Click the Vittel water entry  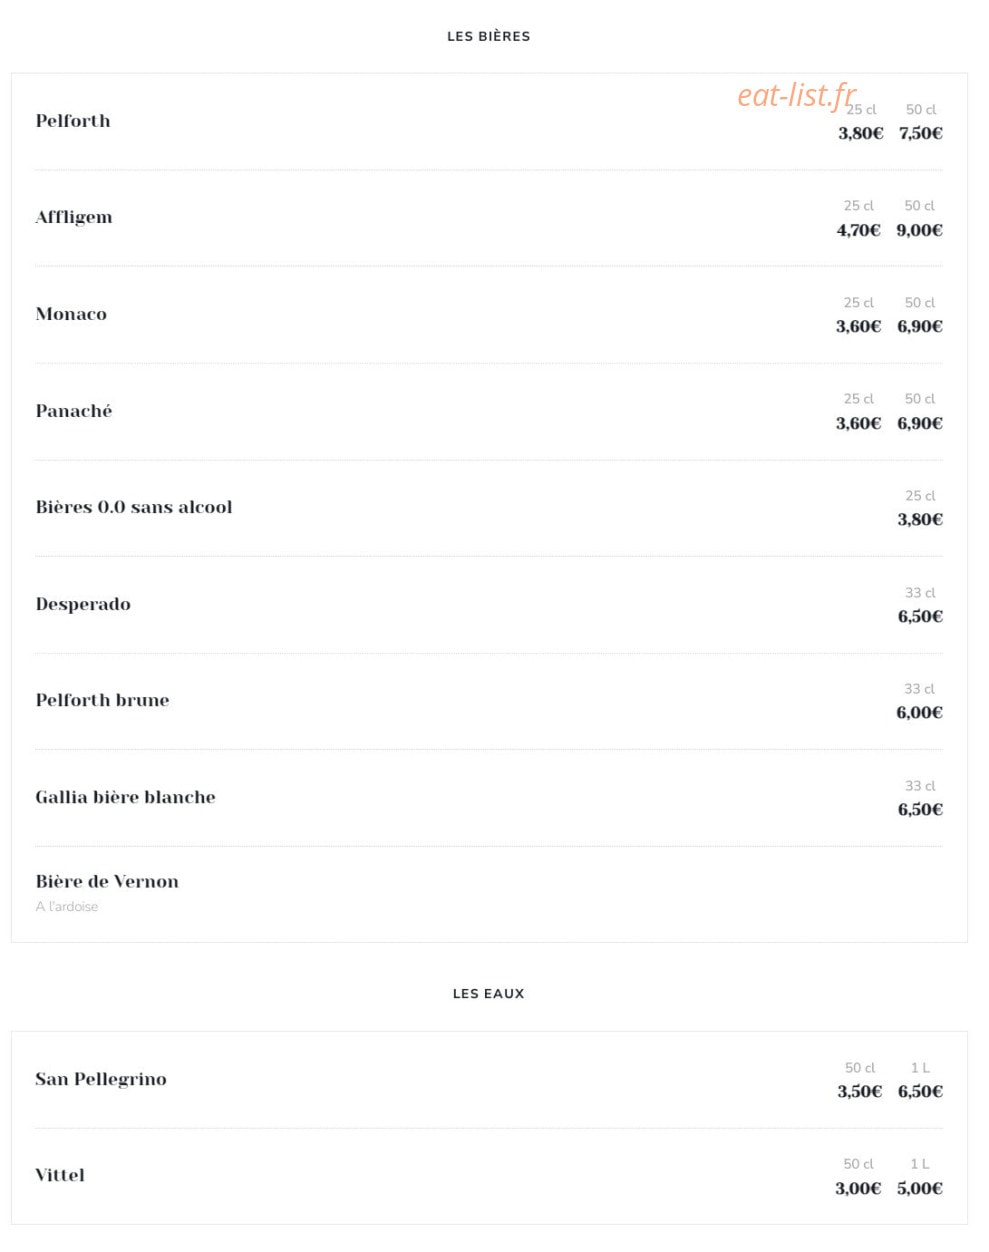pyautogui.click(x=60, y=1175)
